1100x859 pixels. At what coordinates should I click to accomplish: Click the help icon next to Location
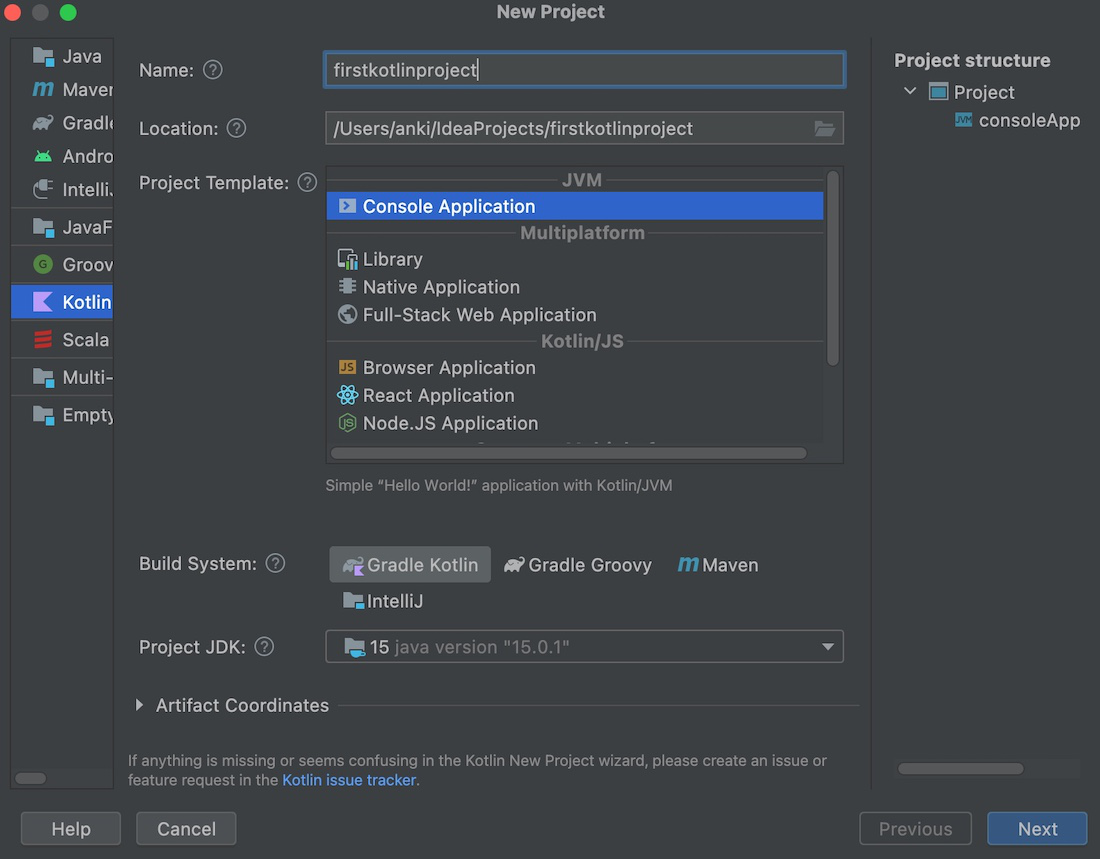tap(236, 128)
